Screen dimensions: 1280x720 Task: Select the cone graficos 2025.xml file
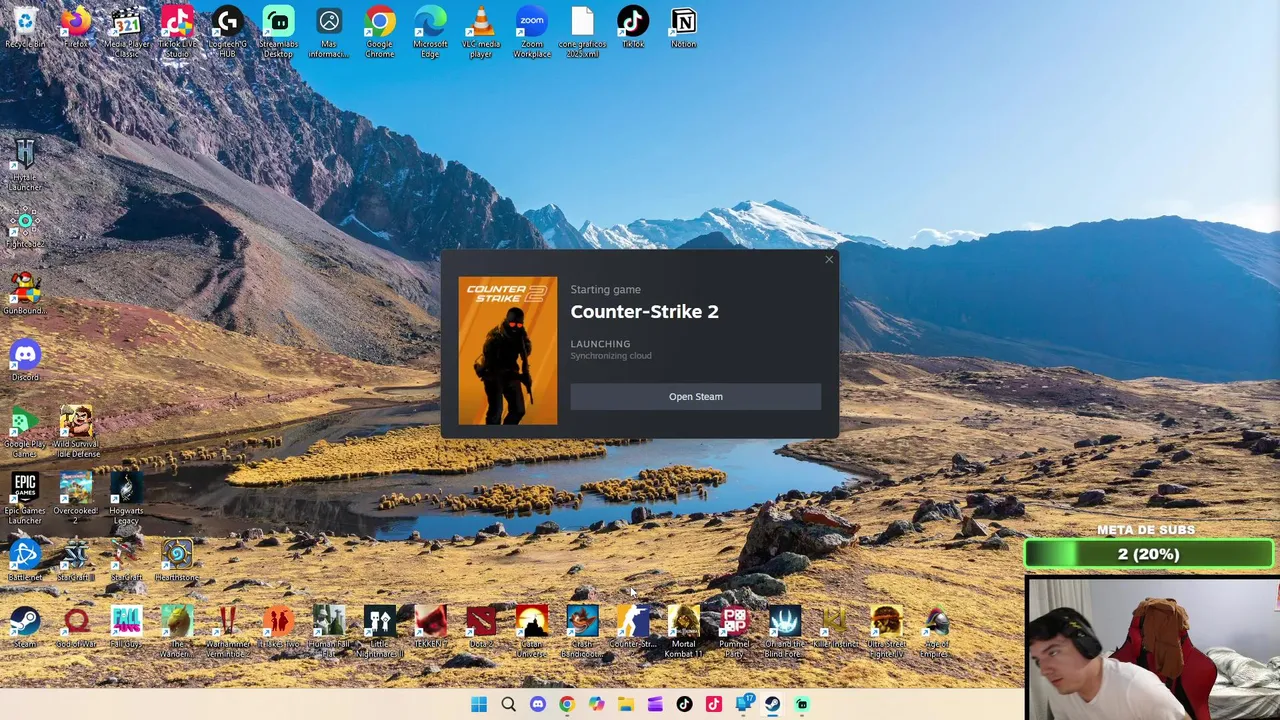pyautogui.click(x=582, y=31)
